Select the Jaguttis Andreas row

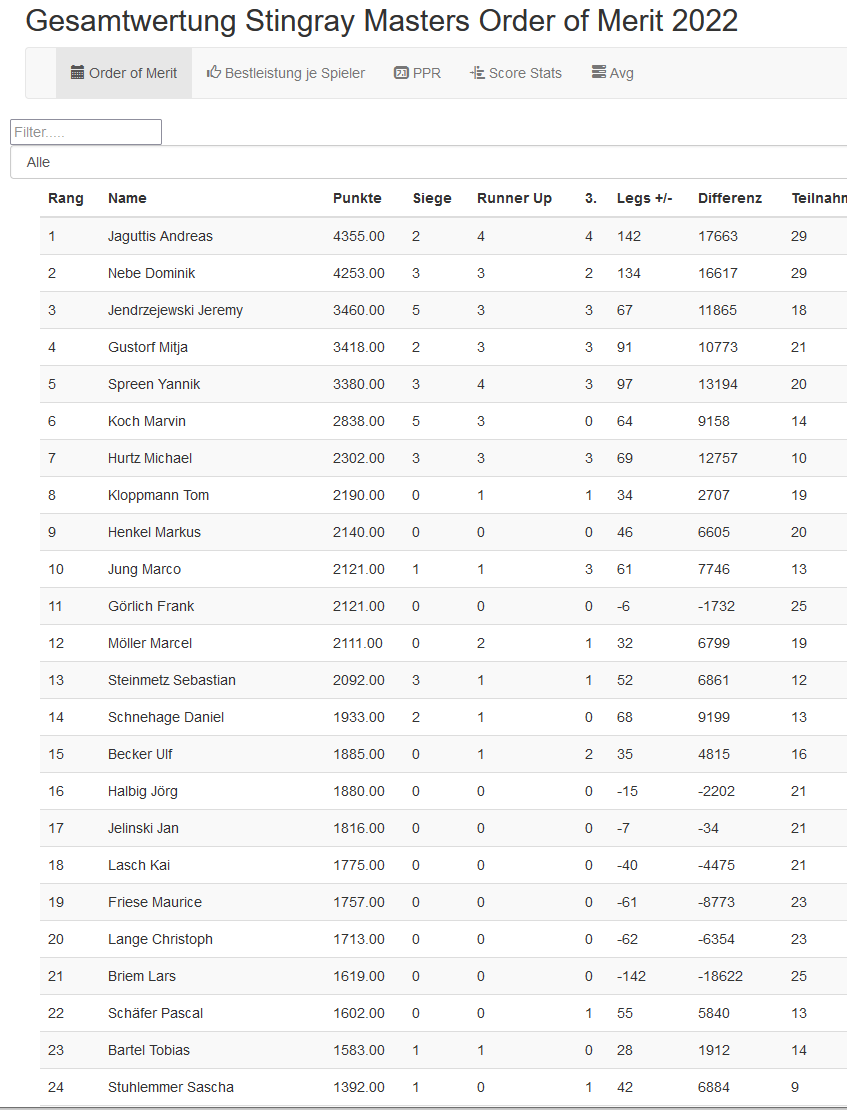(160, 236)
